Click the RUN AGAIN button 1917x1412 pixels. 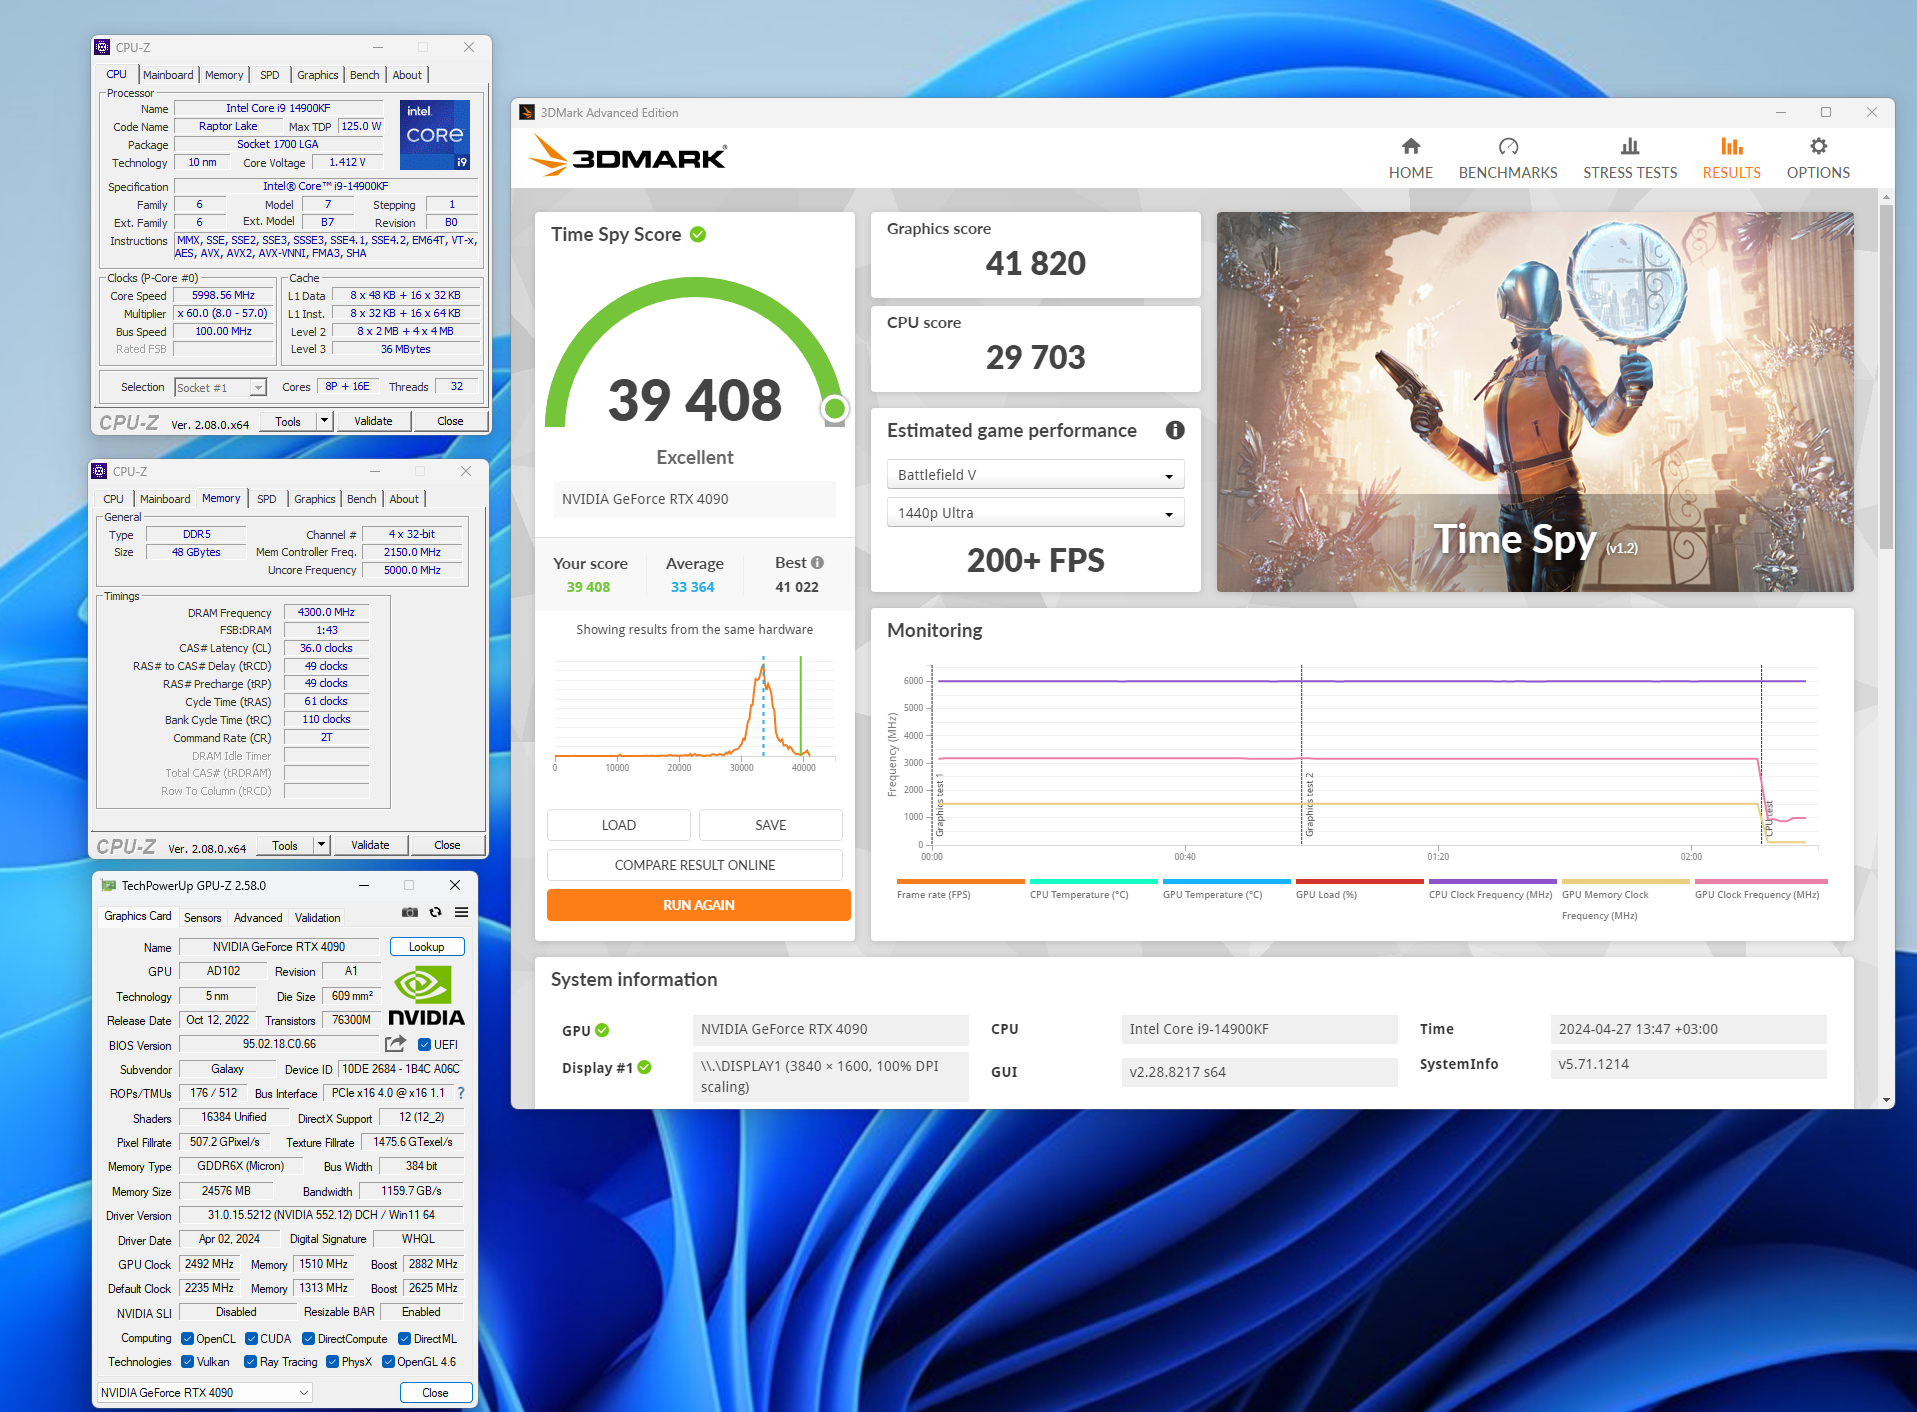coord(698,904)
